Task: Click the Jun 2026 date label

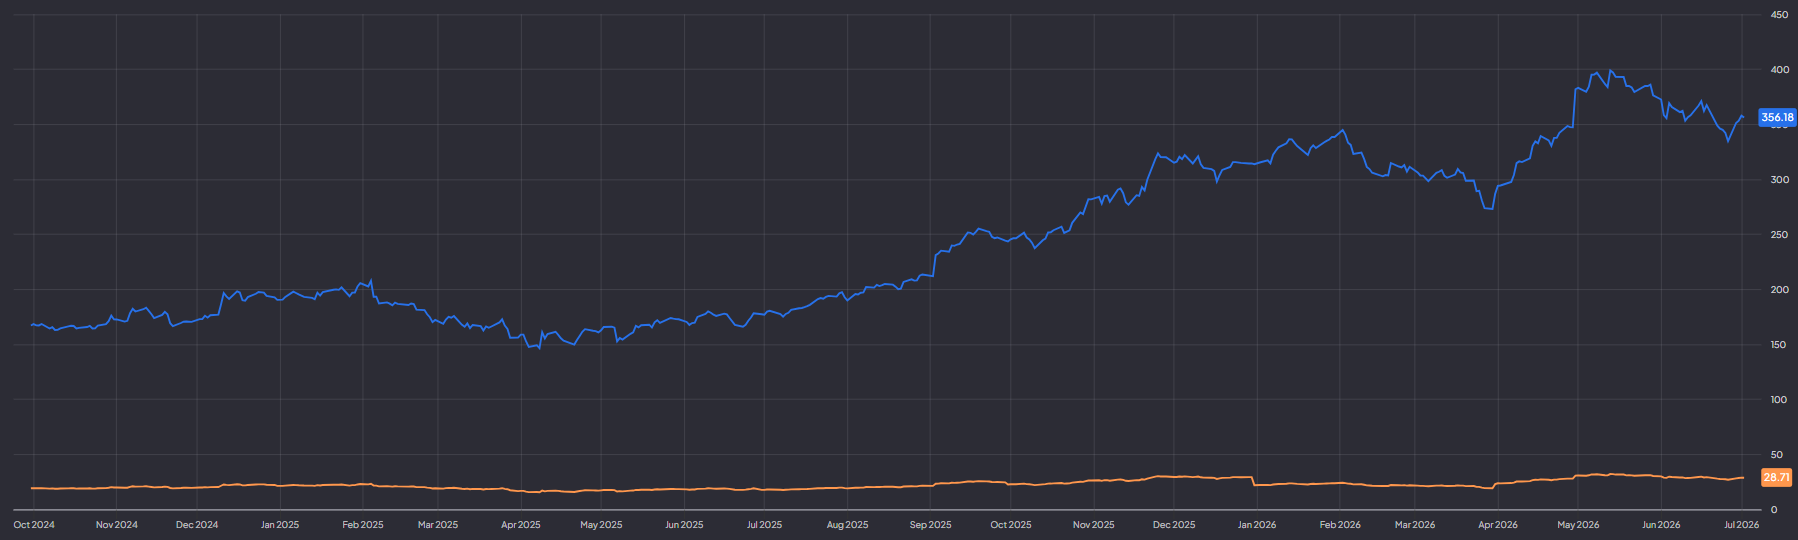Action: (x=1661, y=525)
